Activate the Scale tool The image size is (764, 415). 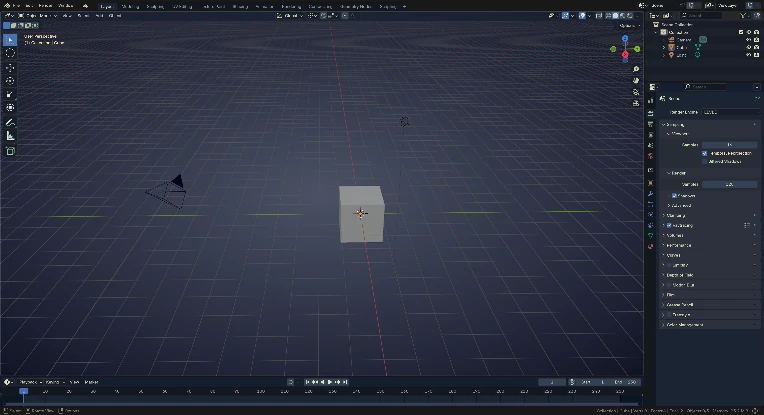pyautogui.click(x=10, y=94)
